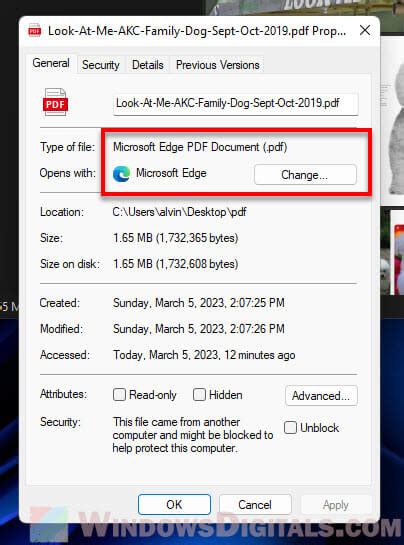Open the Previous Versions tab
Image resolution: width=404 pixels, height=545 pixels.
(x=218, y=65)
